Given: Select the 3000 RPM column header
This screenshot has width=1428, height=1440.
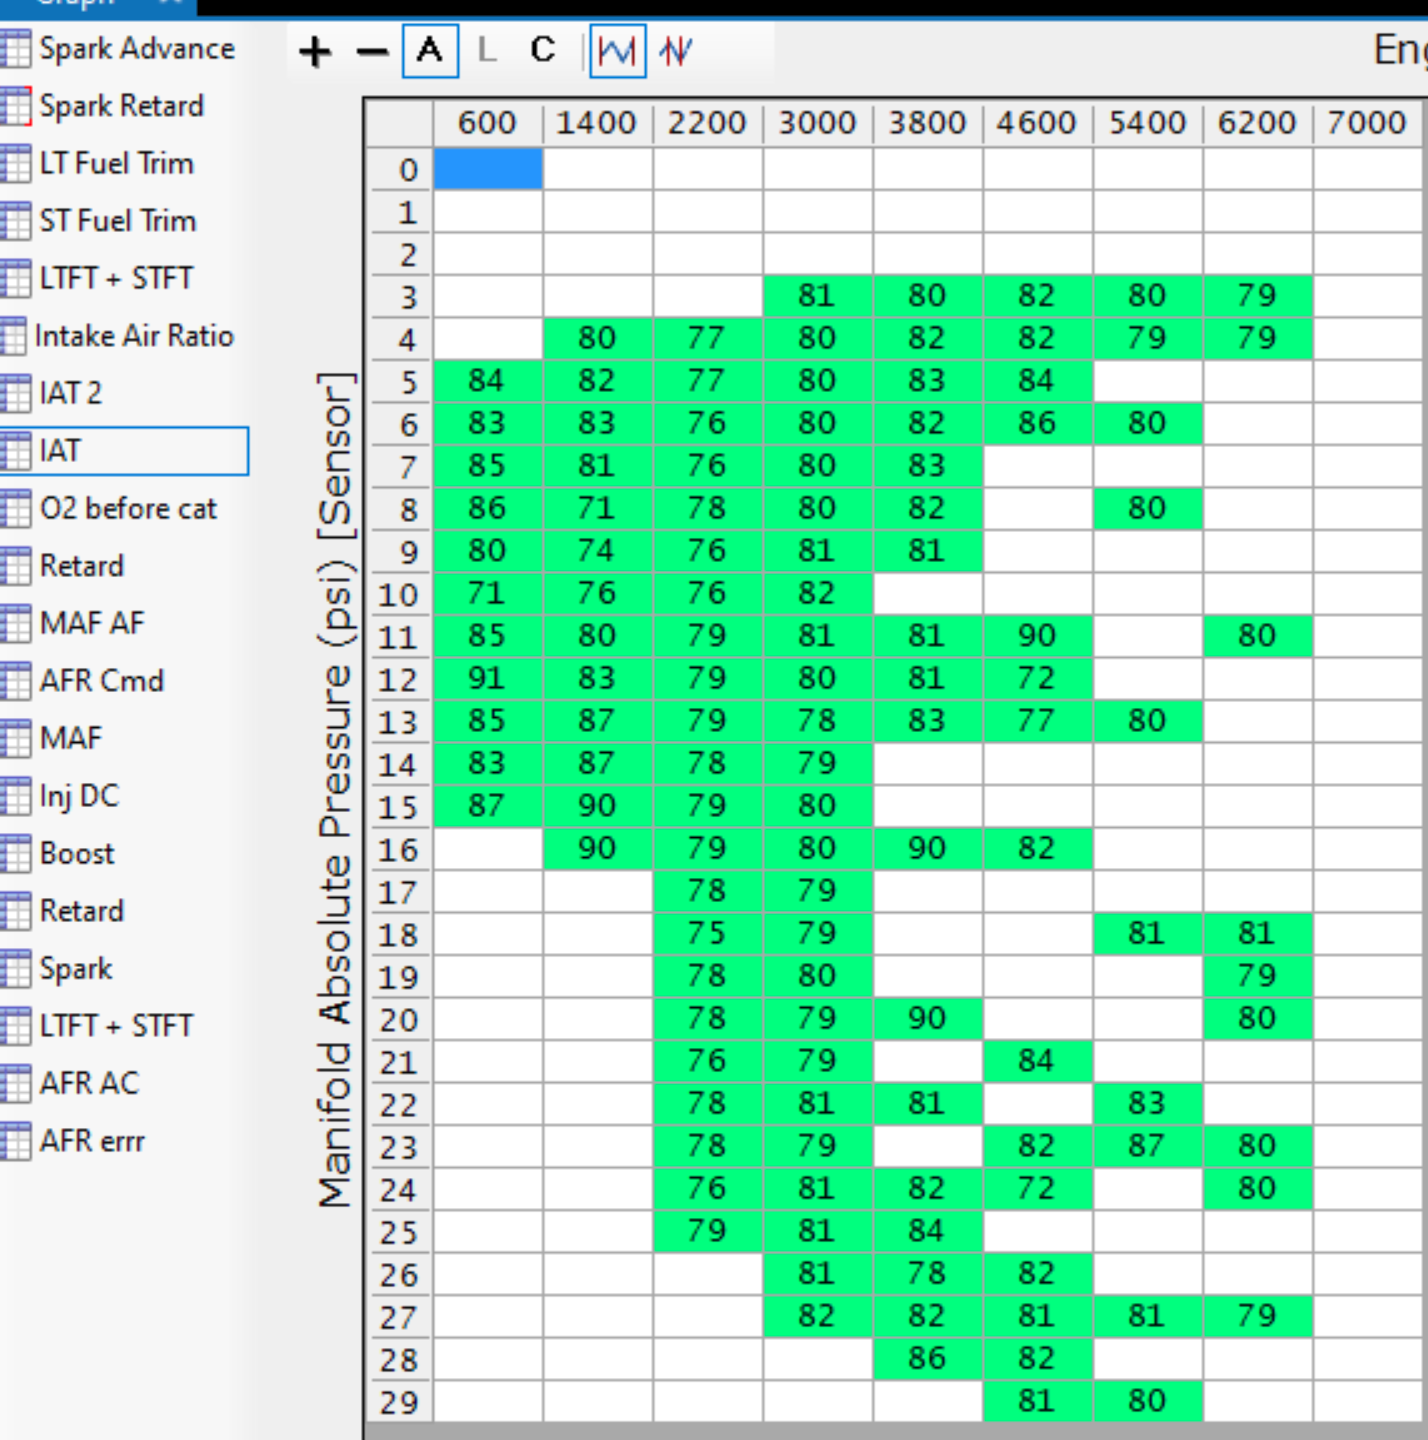Looking at the screenshot, I should [x=817, y=123].
